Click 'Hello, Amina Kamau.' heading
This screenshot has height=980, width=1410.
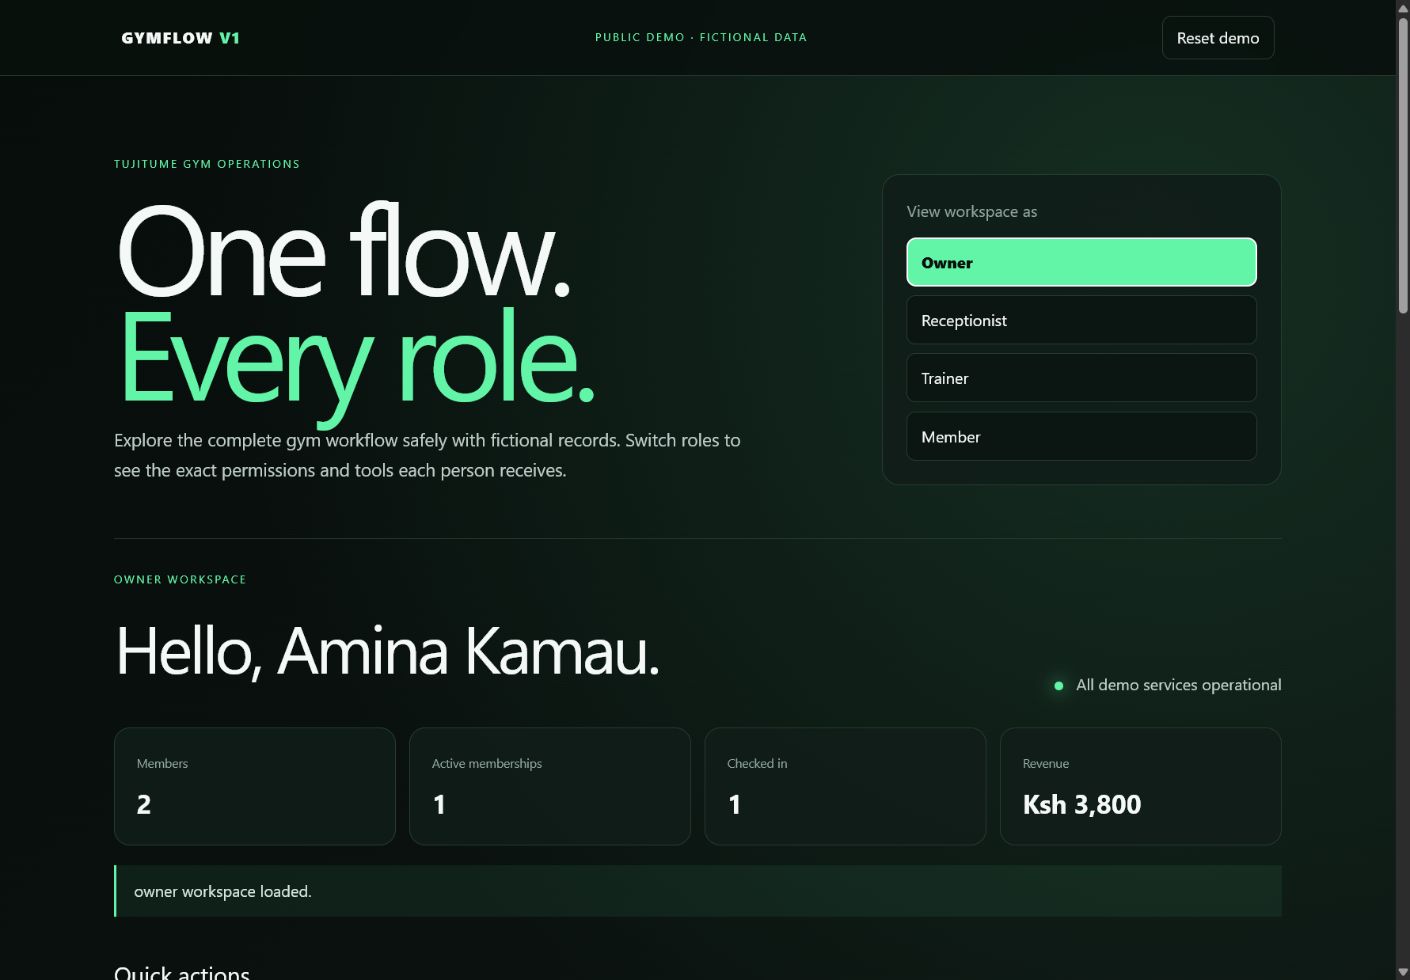pyautogui.click(x=388, y=652)
